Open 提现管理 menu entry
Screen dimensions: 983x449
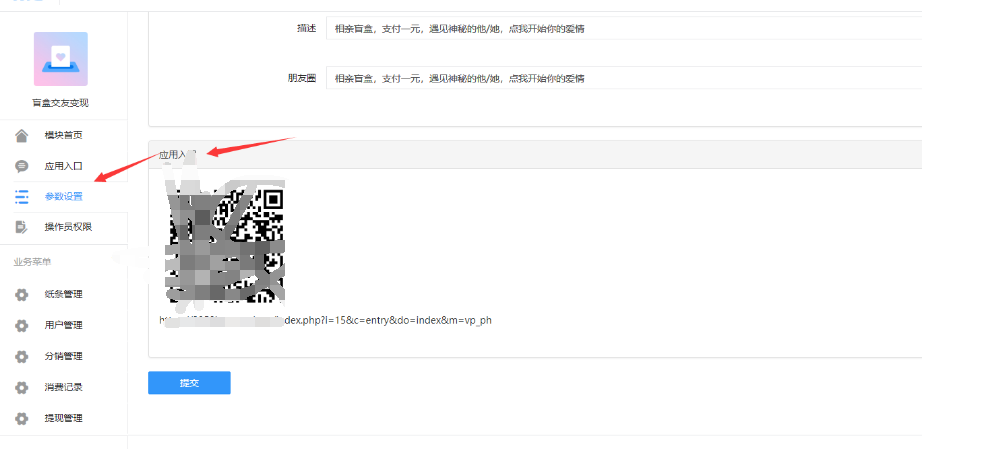(x=63, y=418)
